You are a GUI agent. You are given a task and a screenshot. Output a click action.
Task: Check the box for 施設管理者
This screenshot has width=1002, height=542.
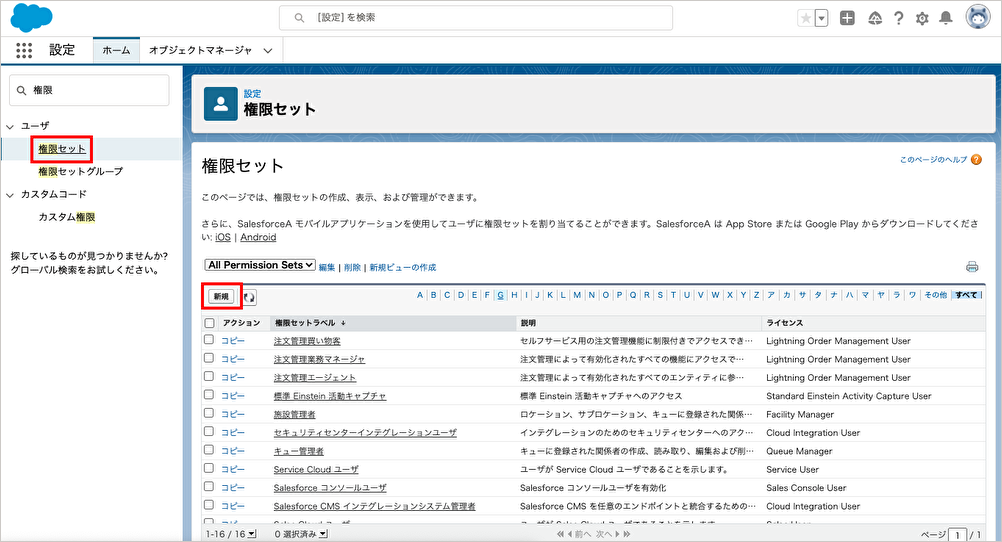209,414
